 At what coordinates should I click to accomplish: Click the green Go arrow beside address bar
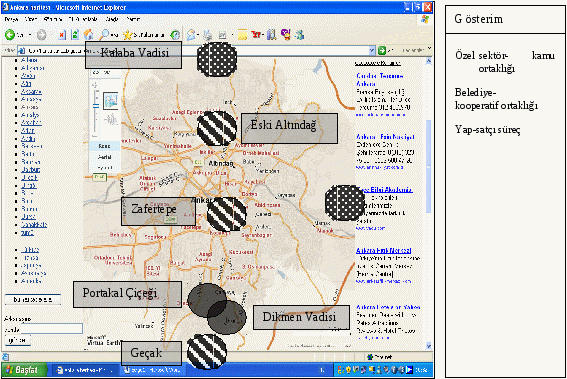(x=381, y=50)
